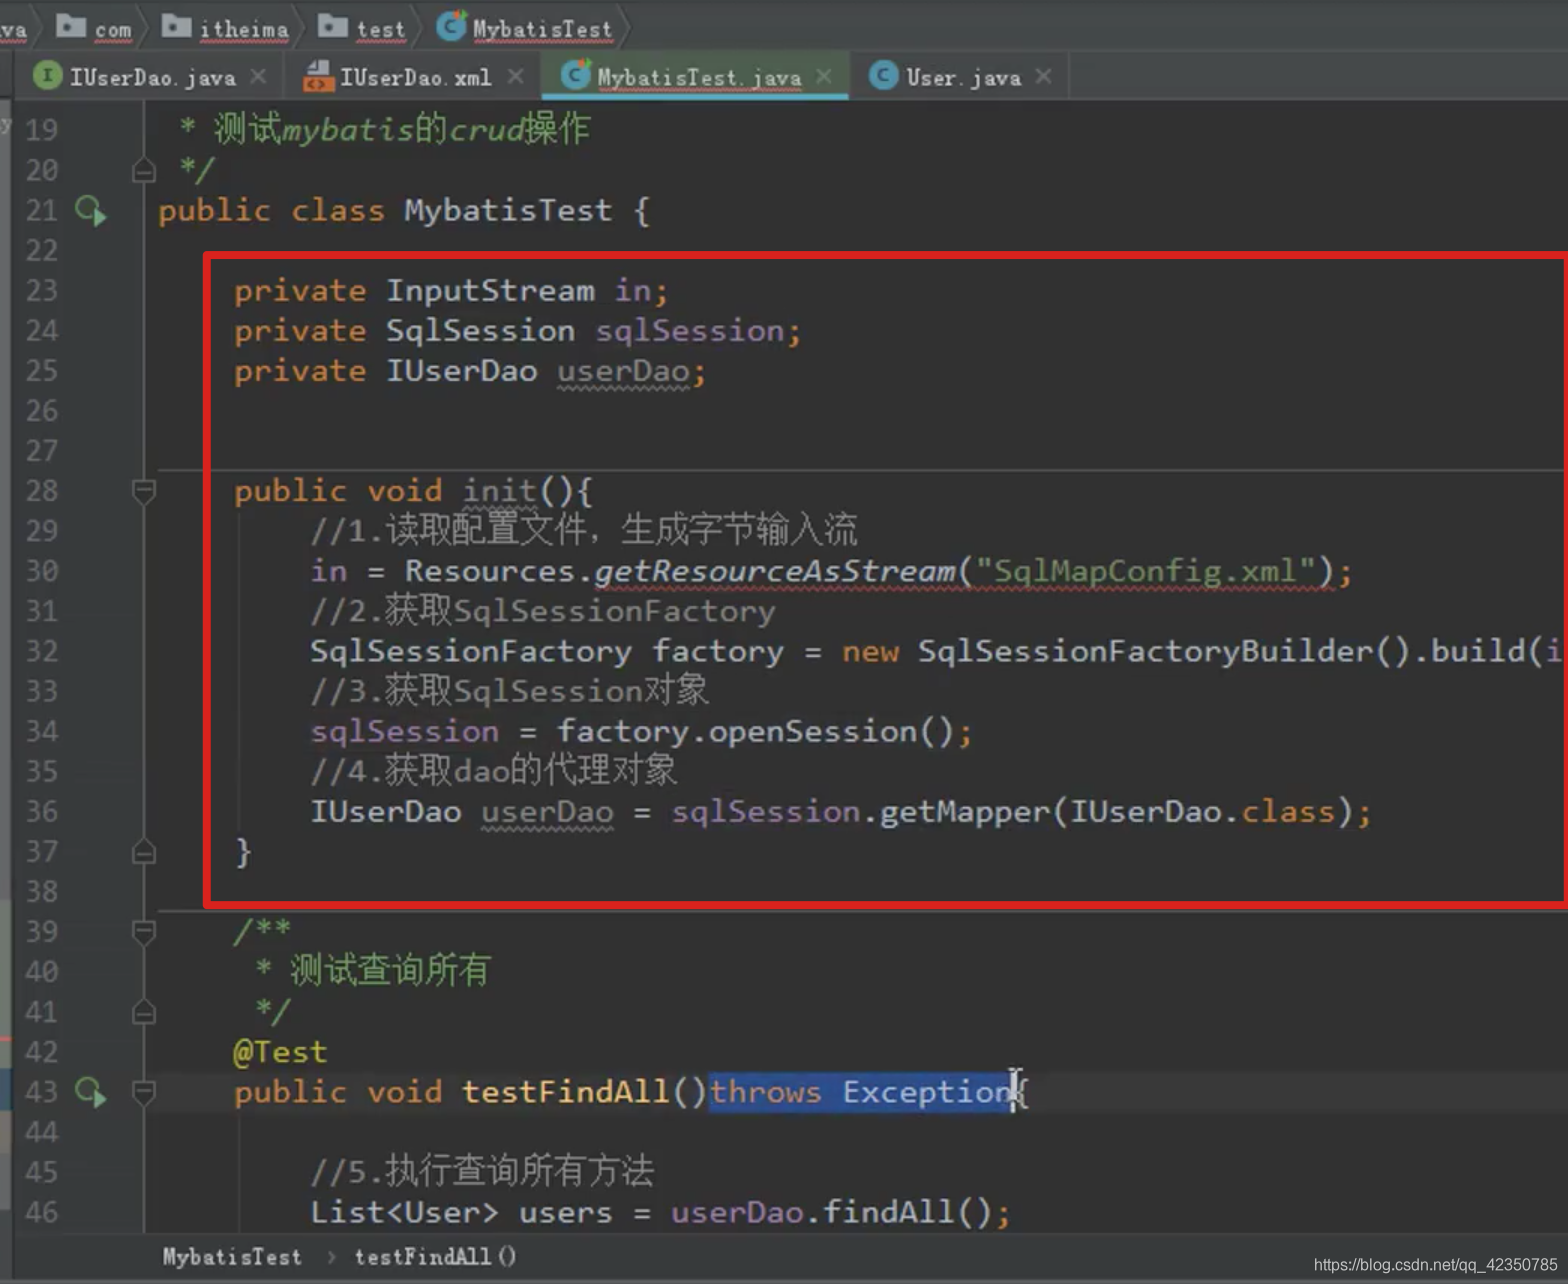Click IUserDao.class argument on line 36
1568x1284 pixels.
click(1203, 812)
